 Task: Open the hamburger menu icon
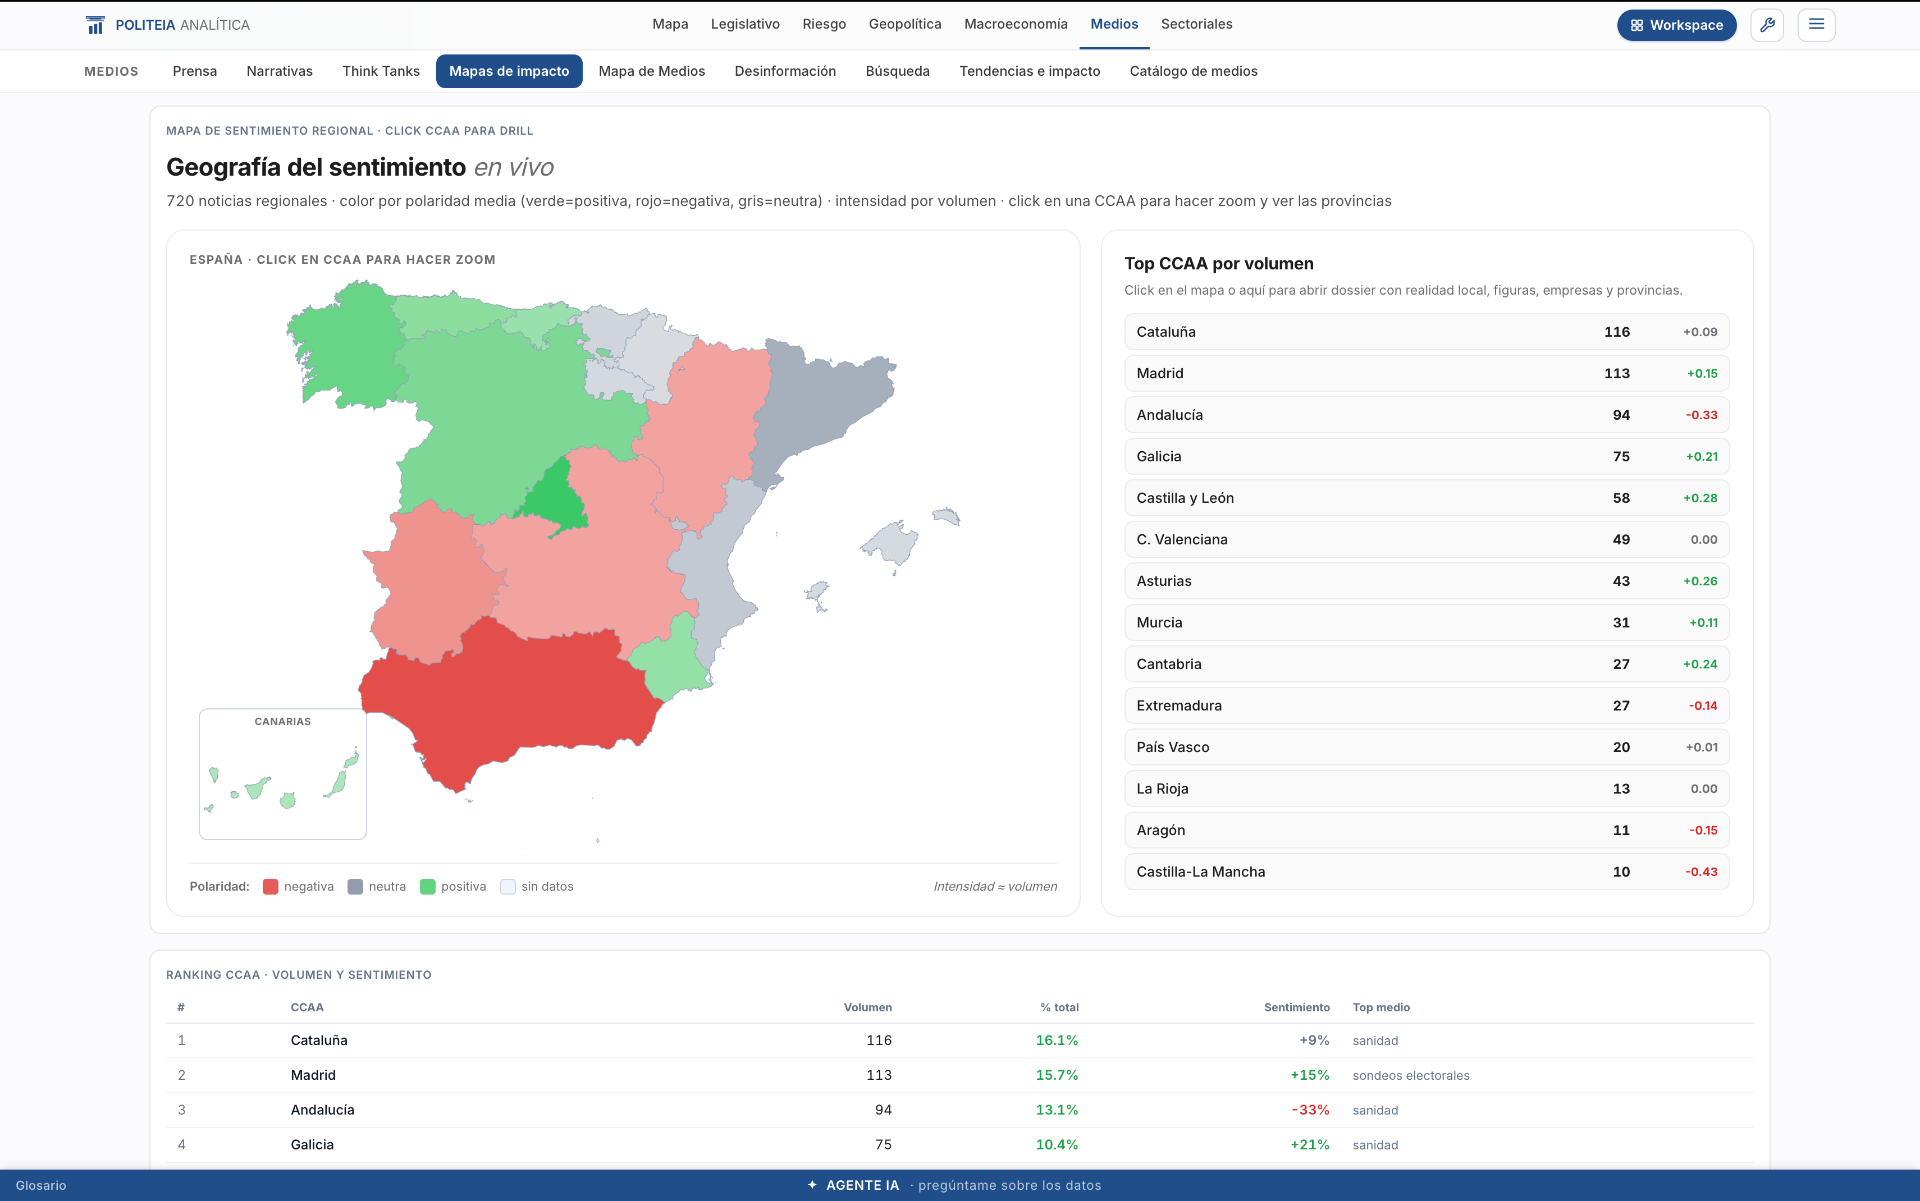(x=1816, y=25)
